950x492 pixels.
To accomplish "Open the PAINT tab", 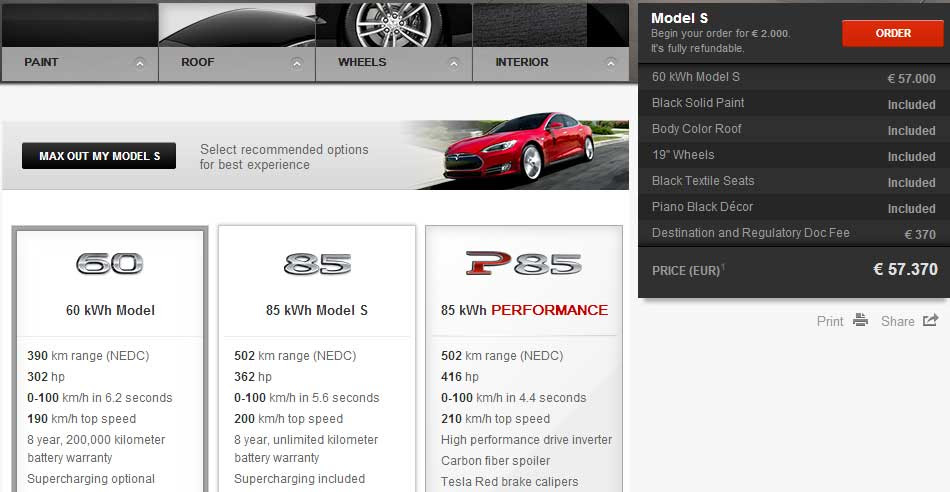I will pyautogui.click(x=79, y=62).
